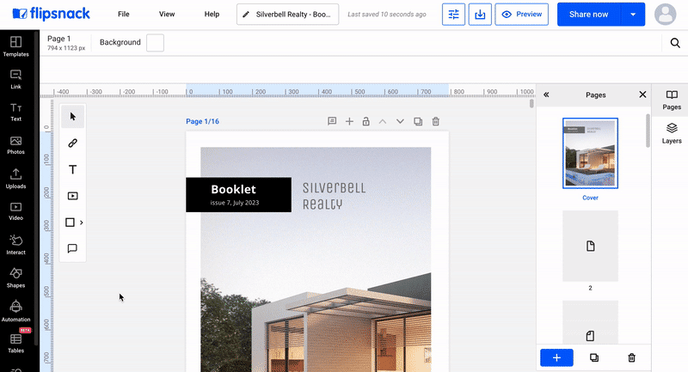
Task: Open the Background color swatch
Action: point(155,43)
